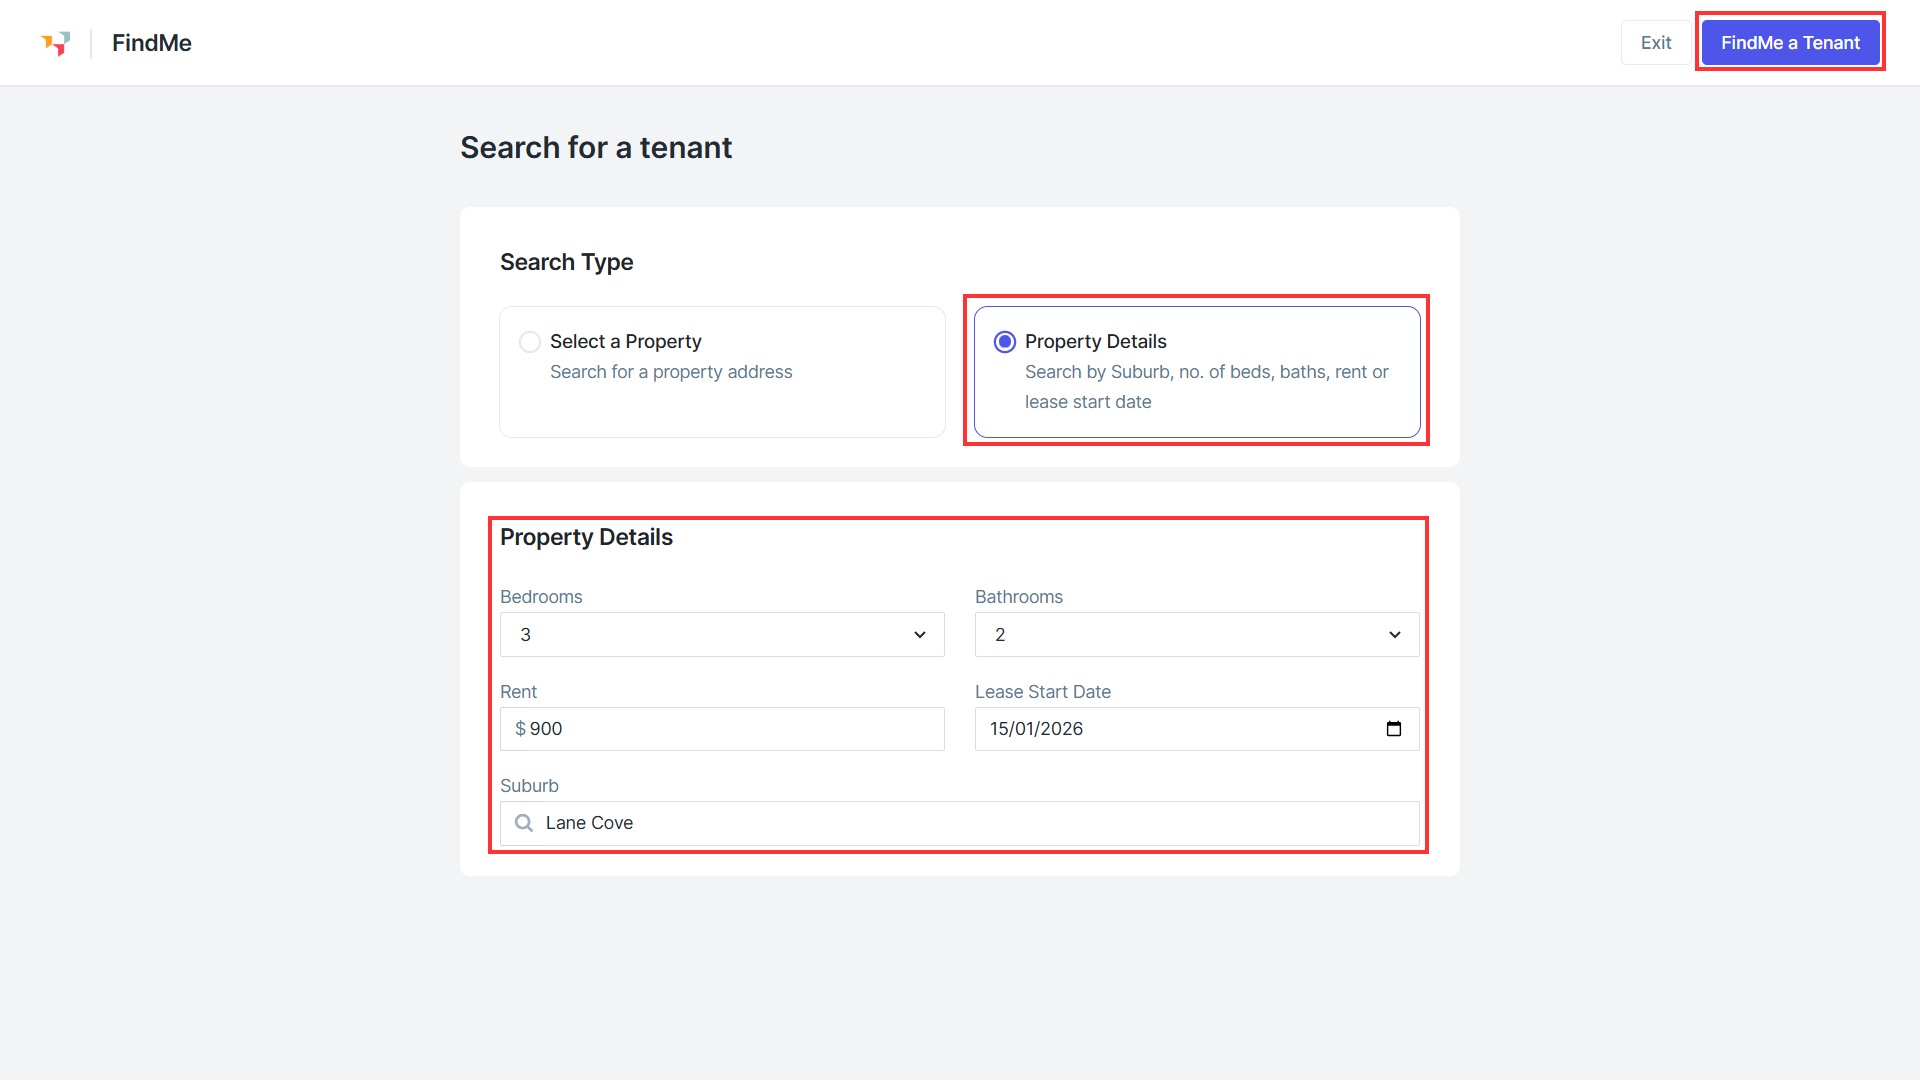
Task: Click the Suburb field containing Lane Cove
Action: point(960,823)
